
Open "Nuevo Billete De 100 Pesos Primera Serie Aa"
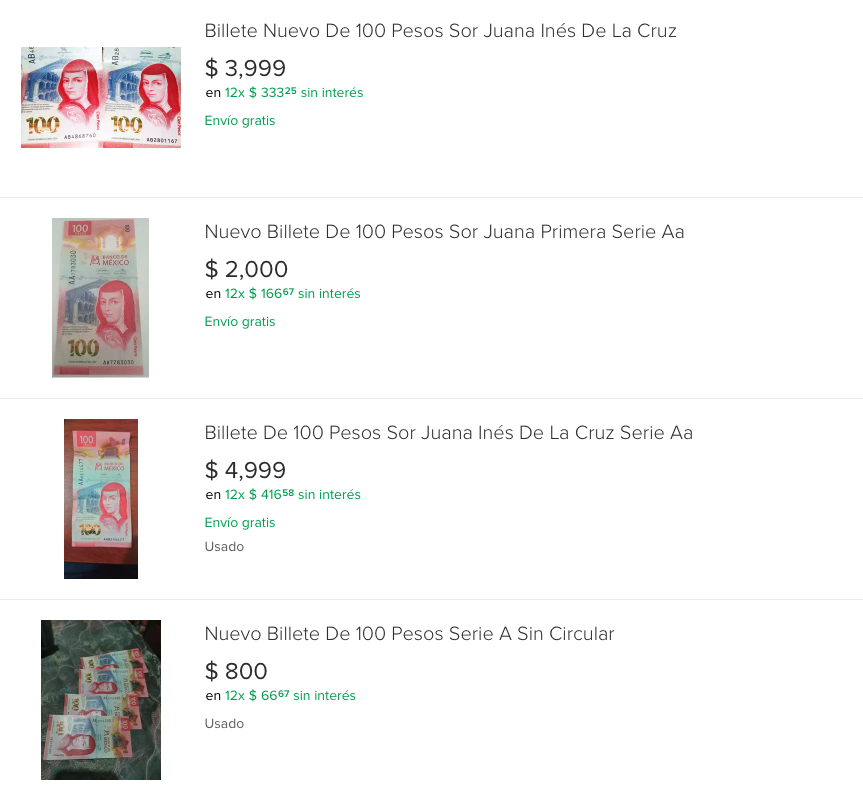tap(444, 232)
